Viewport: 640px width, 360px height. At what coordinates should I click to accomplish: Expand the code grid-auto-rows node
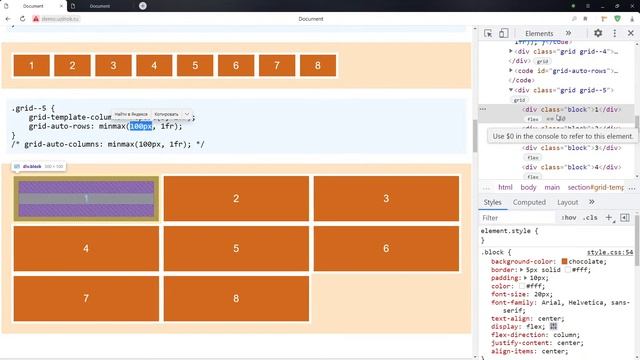click(511, 71)
